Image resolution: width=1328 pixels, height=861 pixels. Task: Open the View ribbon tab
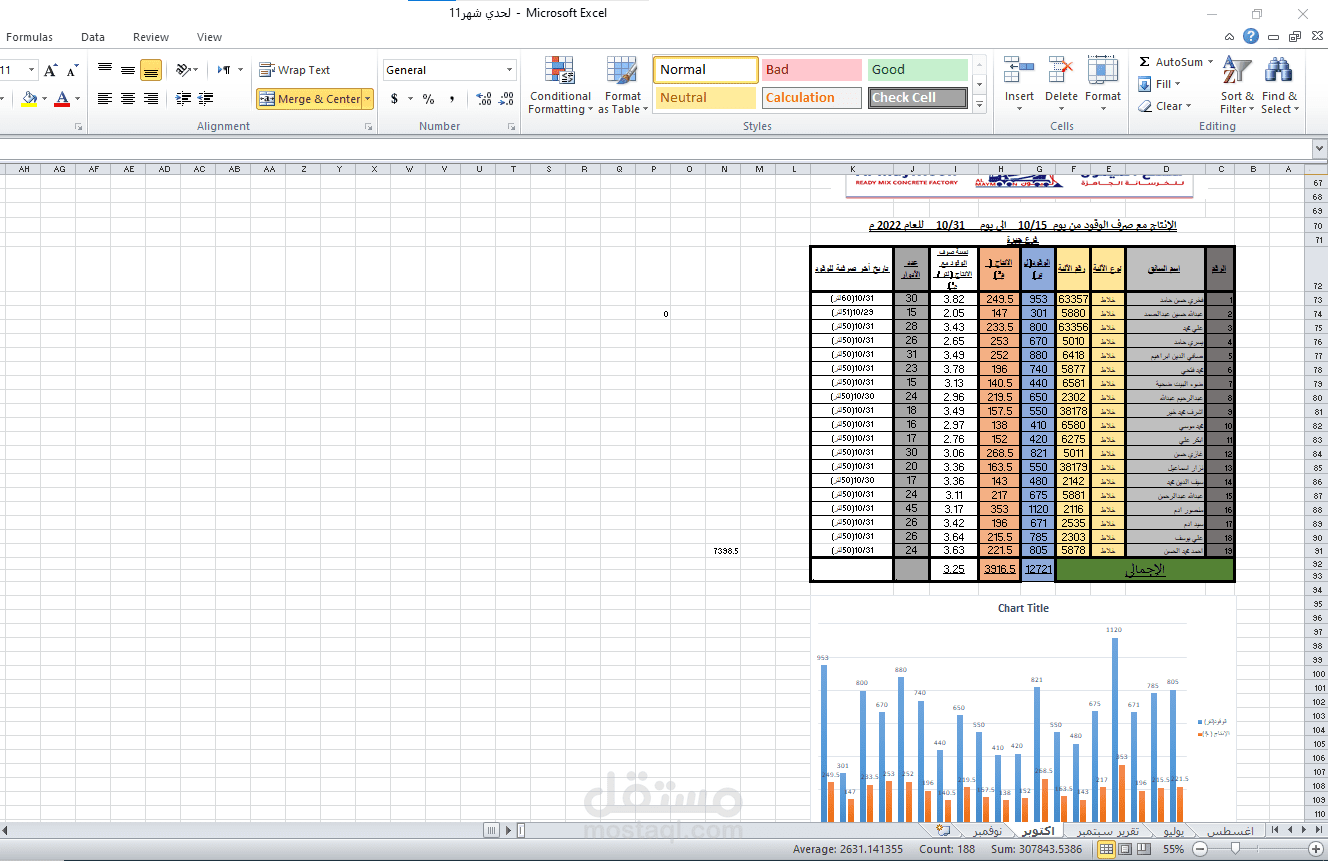pos(209,37)
